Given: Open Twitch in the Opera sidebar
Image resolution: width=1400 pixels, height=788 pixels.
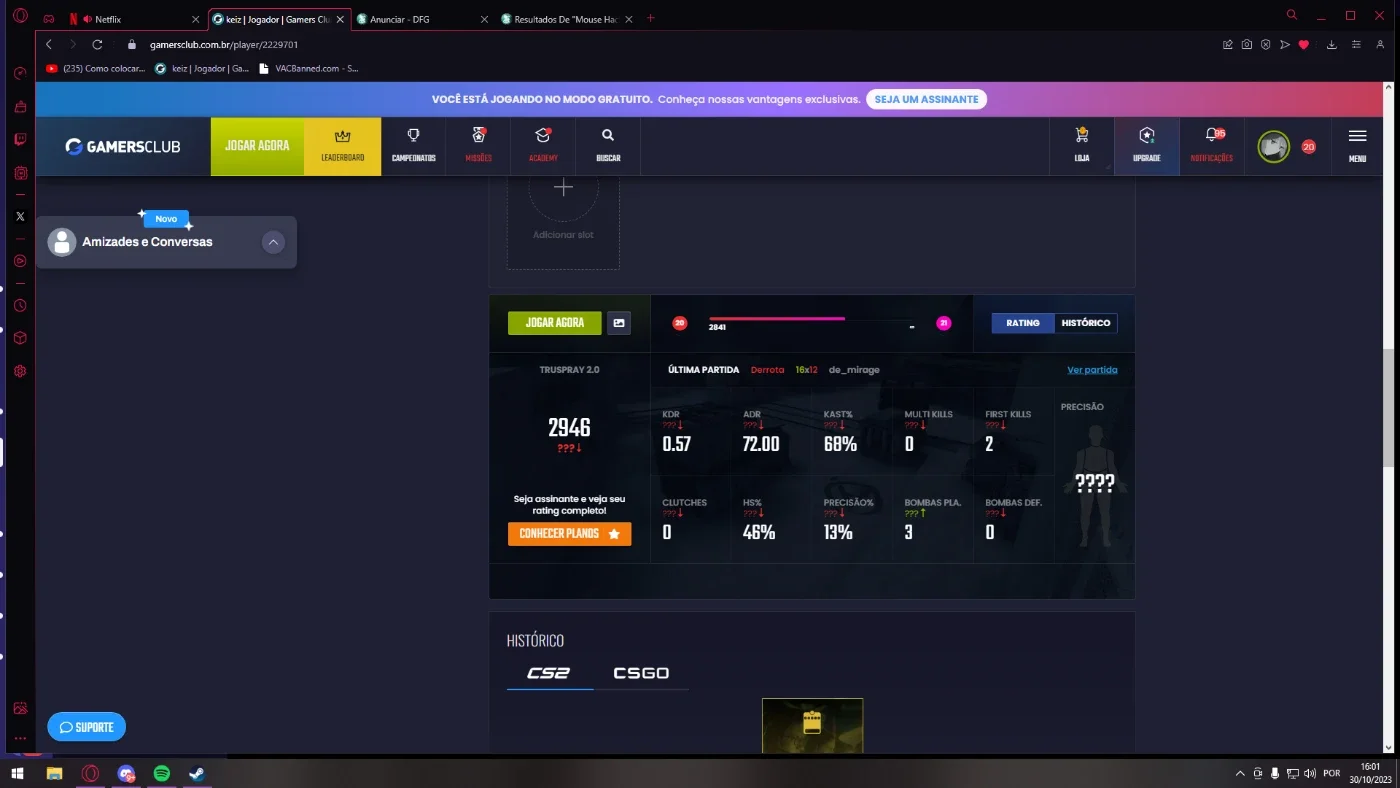Looking at the screenshot, I should point(20,140).
